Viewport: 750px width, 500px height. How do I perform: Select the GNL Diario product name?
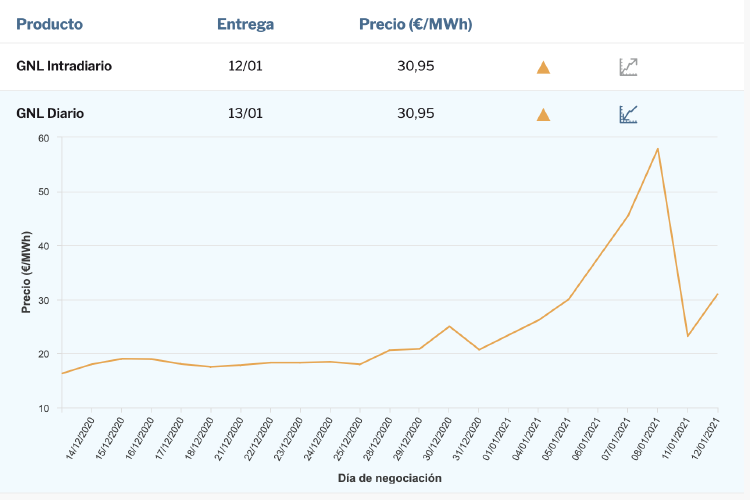[x=50, y=113]
